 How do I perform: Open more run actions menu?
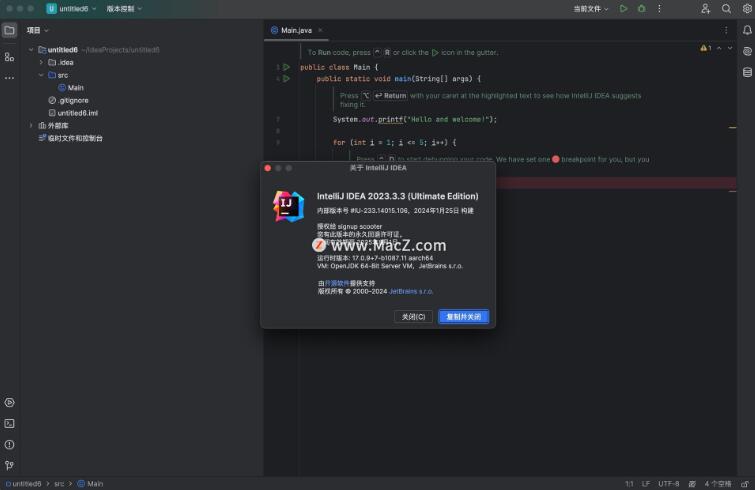(659, 9)
